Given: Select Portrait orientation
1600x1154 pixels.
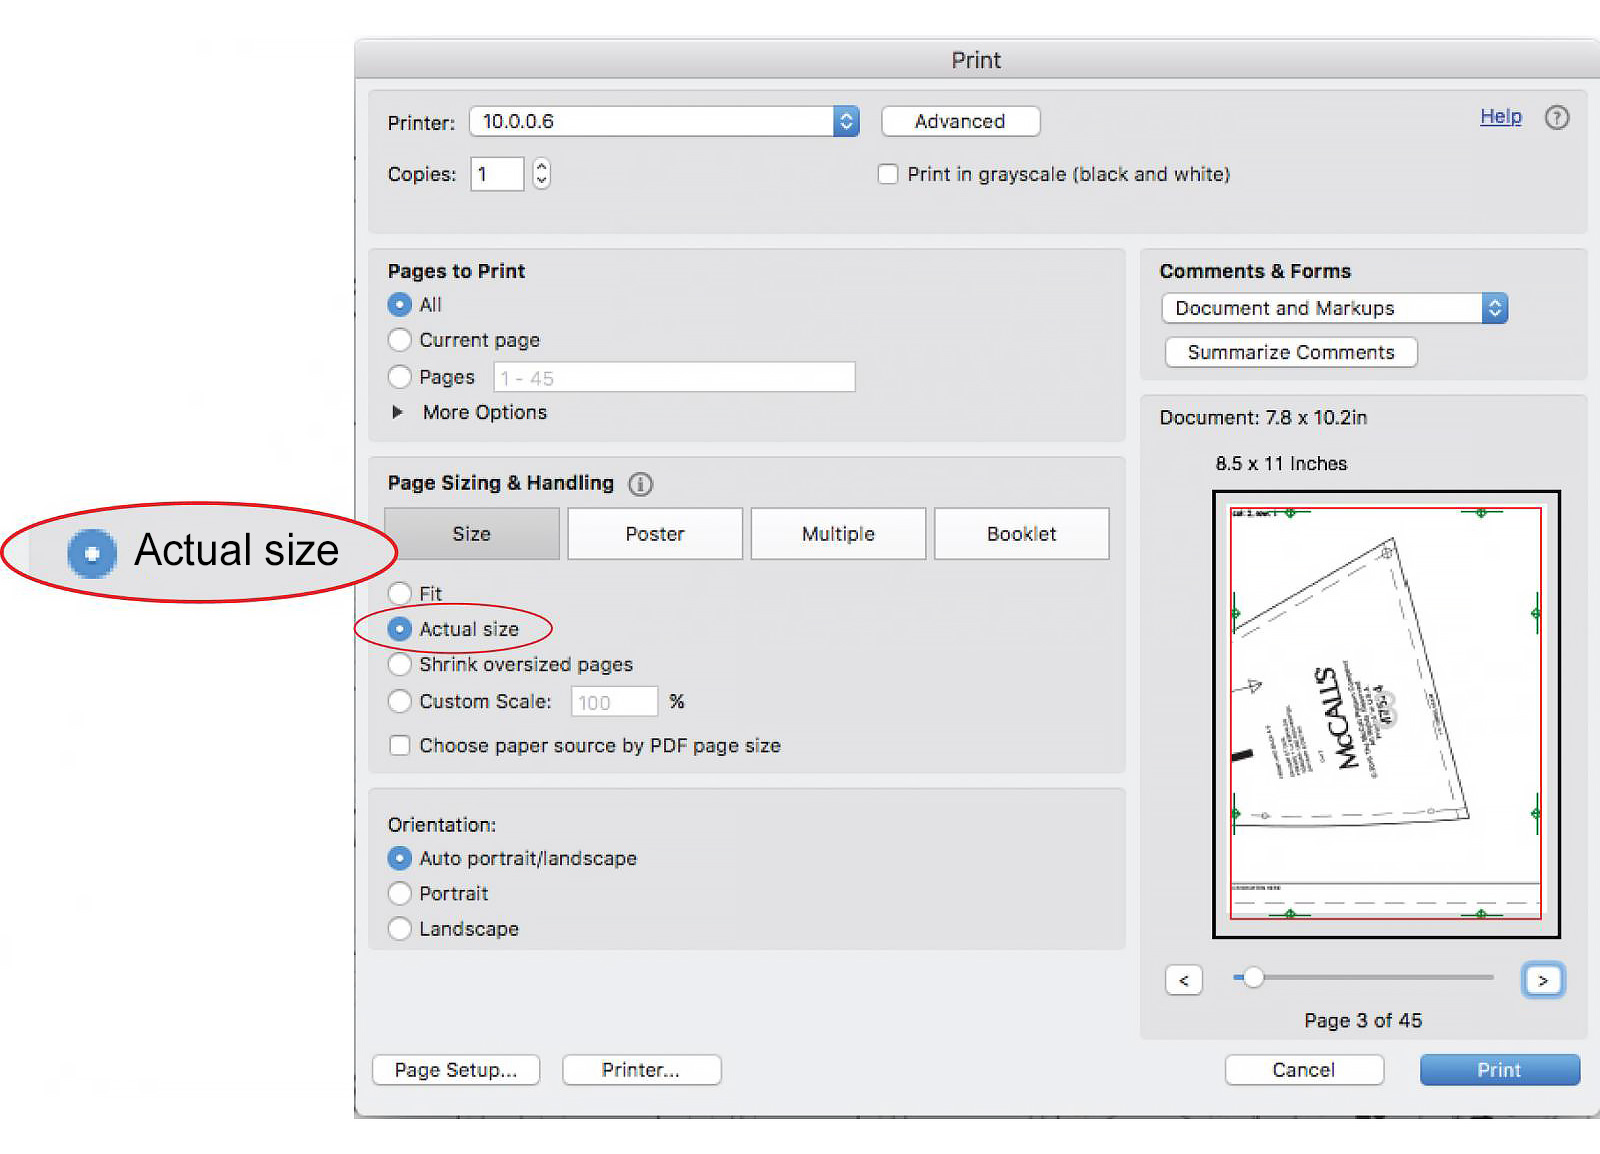Looking at the screenshot, I should coord(399,893).
